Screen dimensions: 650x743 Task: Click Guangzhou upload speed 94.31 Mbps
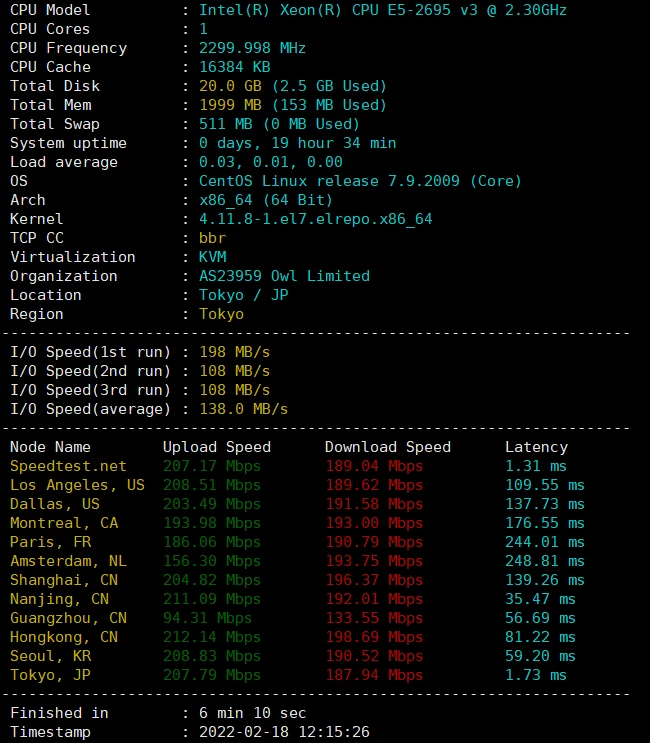pos(207,618)
